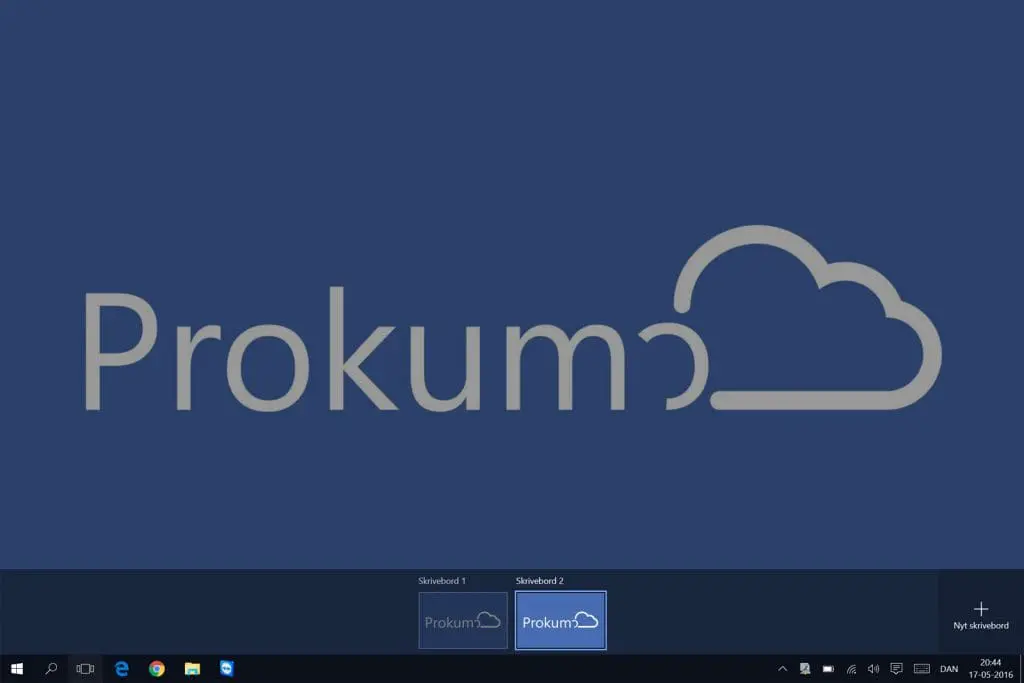Open Google Chrome
Screen dimensions: 1024x683
156,668
